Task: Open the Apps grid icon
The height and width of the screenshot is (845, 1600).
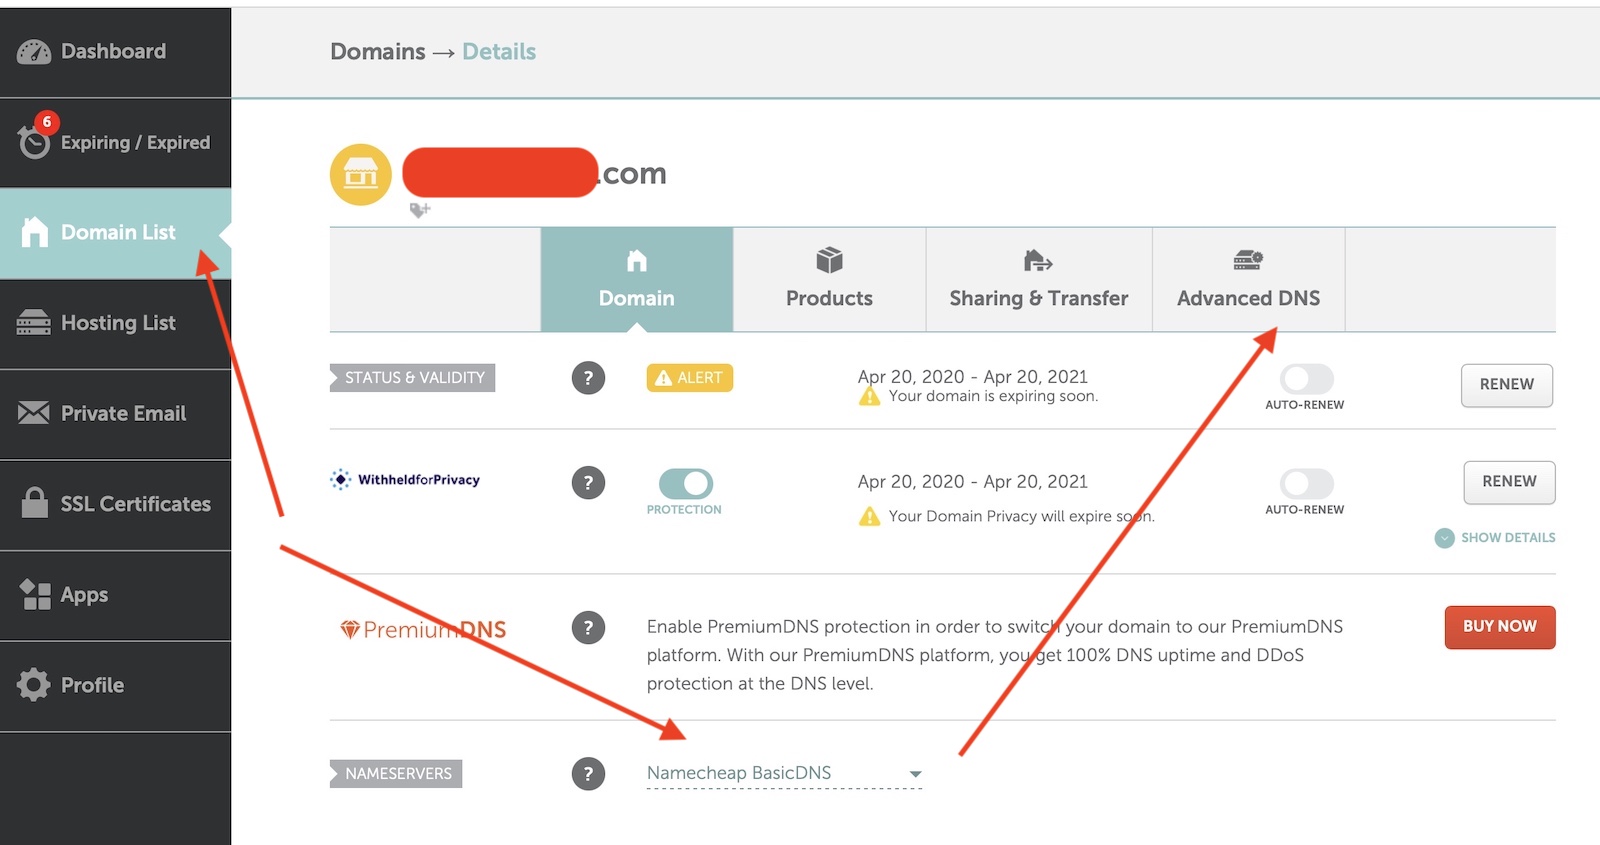Action: tap(34, 595)
